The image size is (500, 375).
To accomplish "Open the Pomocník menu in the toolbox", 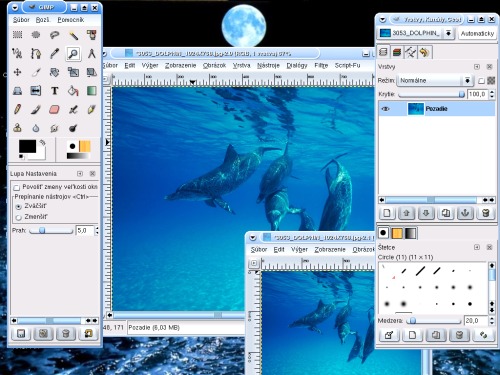I will click(71, 20).
